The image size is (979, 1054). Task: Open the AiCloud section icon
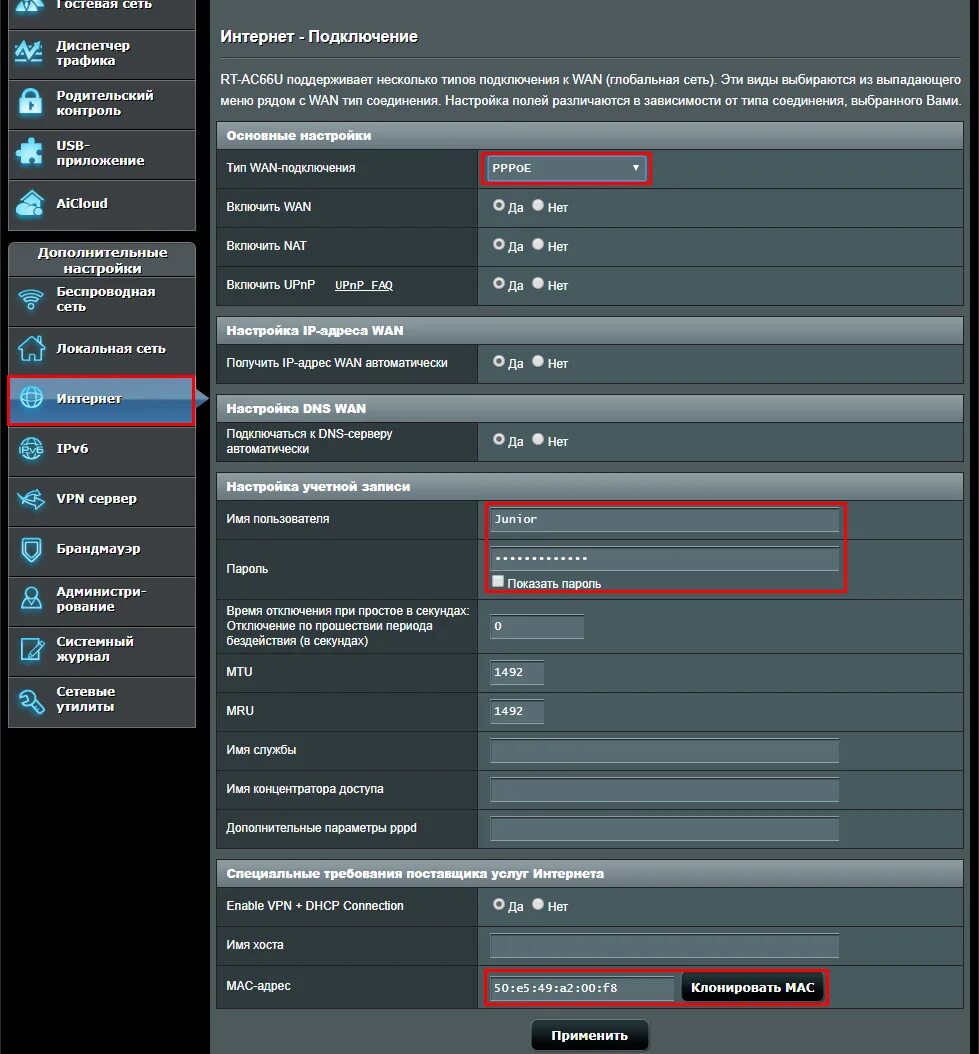[x=32, y=205]
